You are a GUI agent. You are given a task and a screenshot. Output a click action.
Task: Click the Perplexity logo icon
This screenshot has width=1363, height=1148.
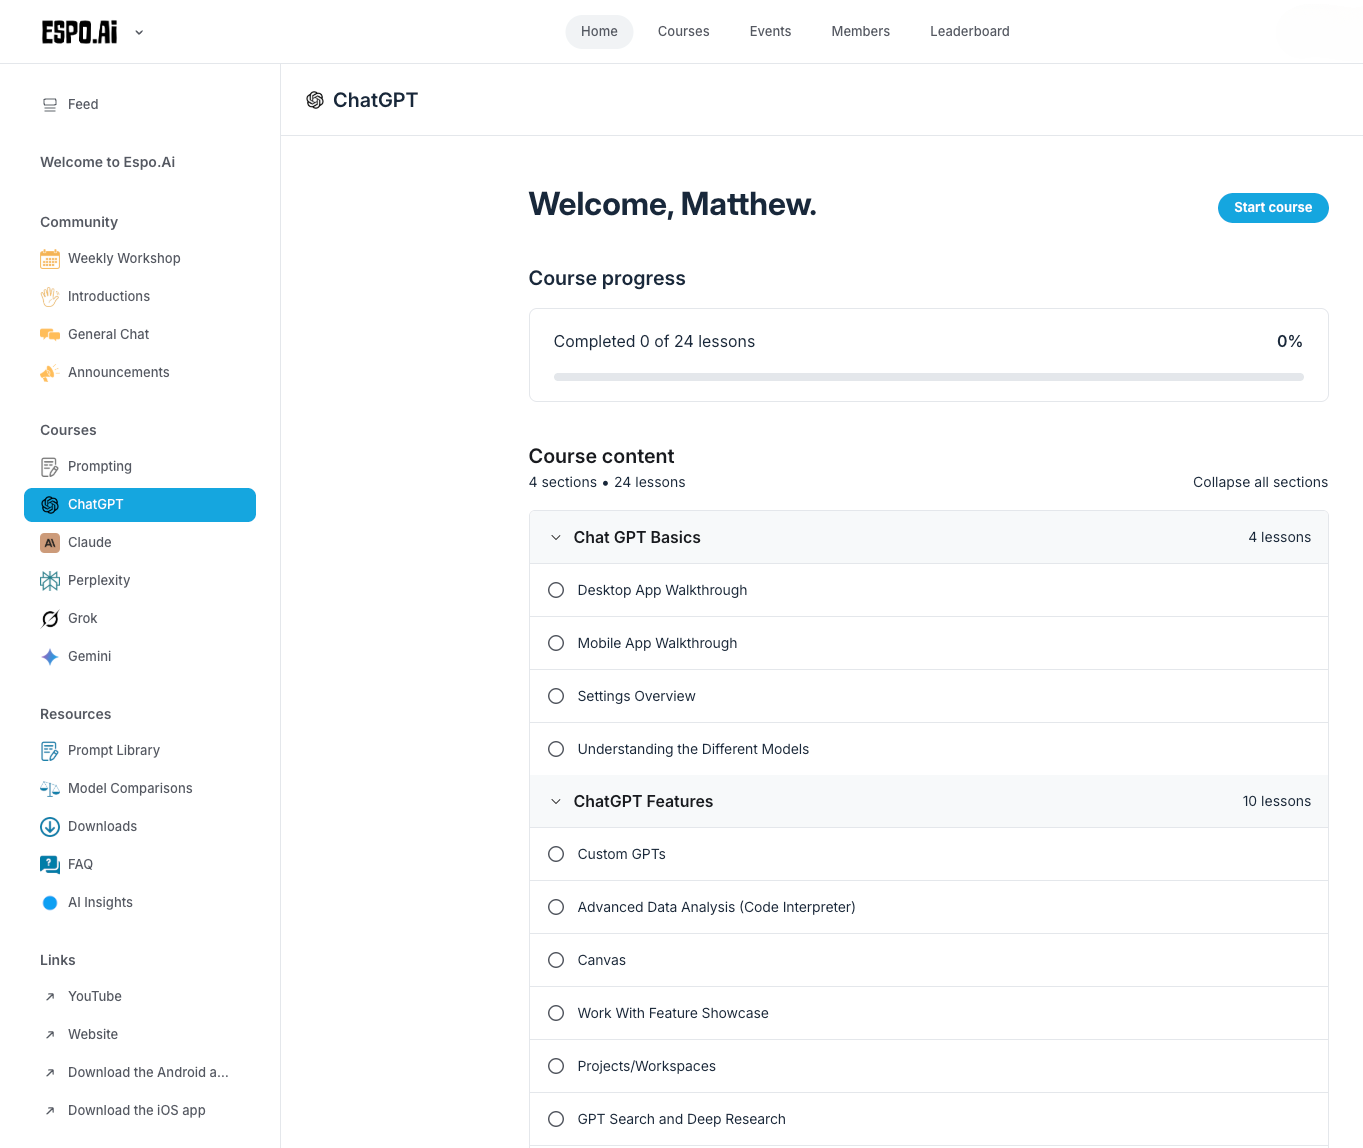[50, 581]
